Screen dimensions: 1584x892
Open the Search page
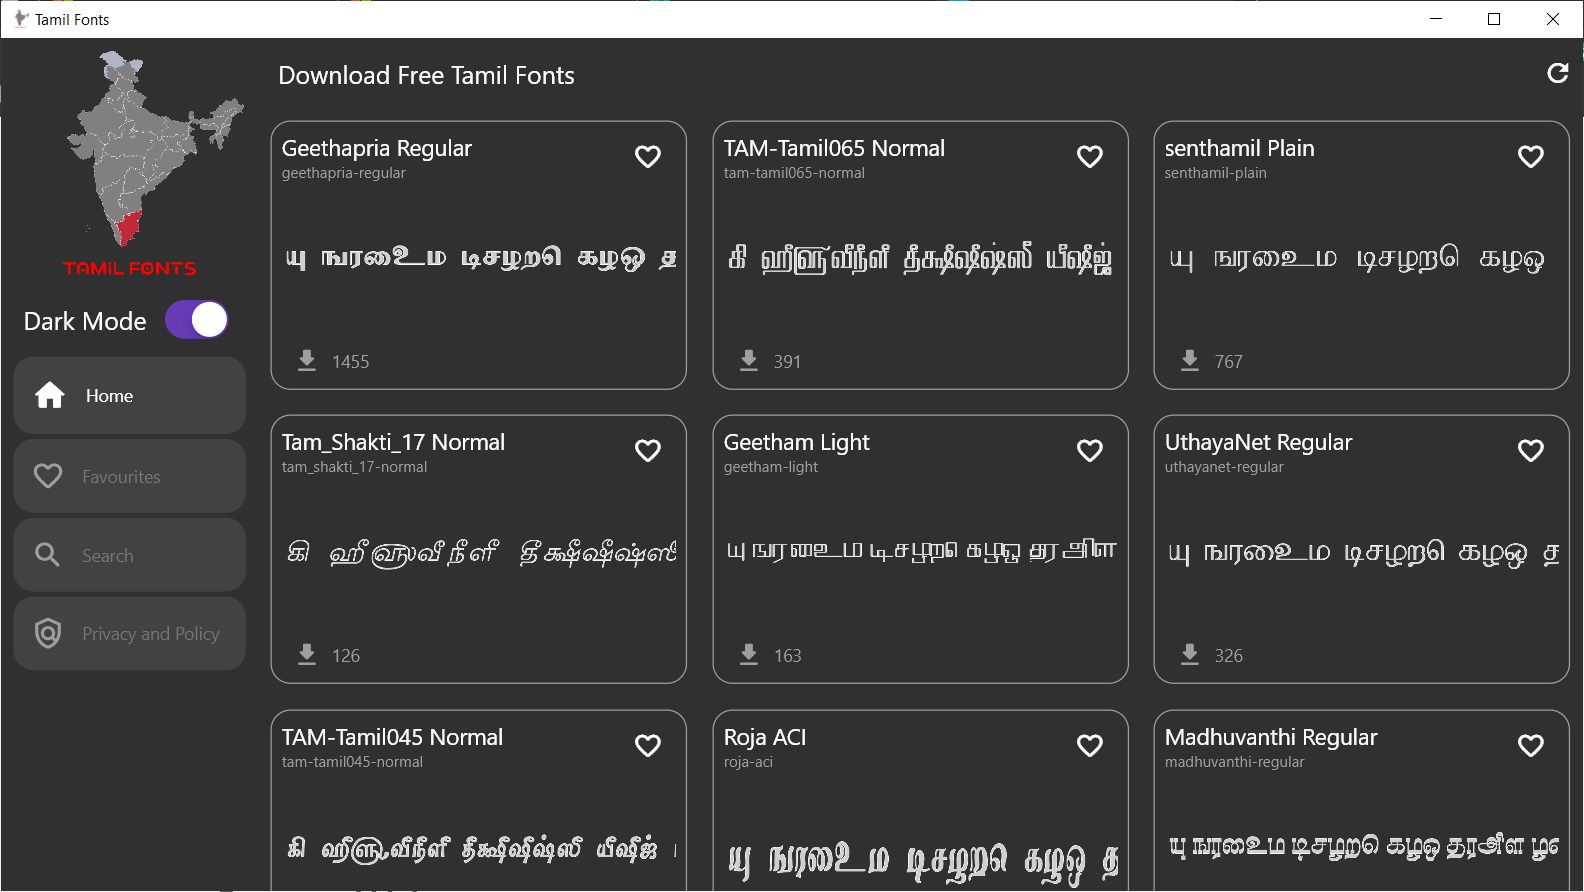[x=130, y=555]
